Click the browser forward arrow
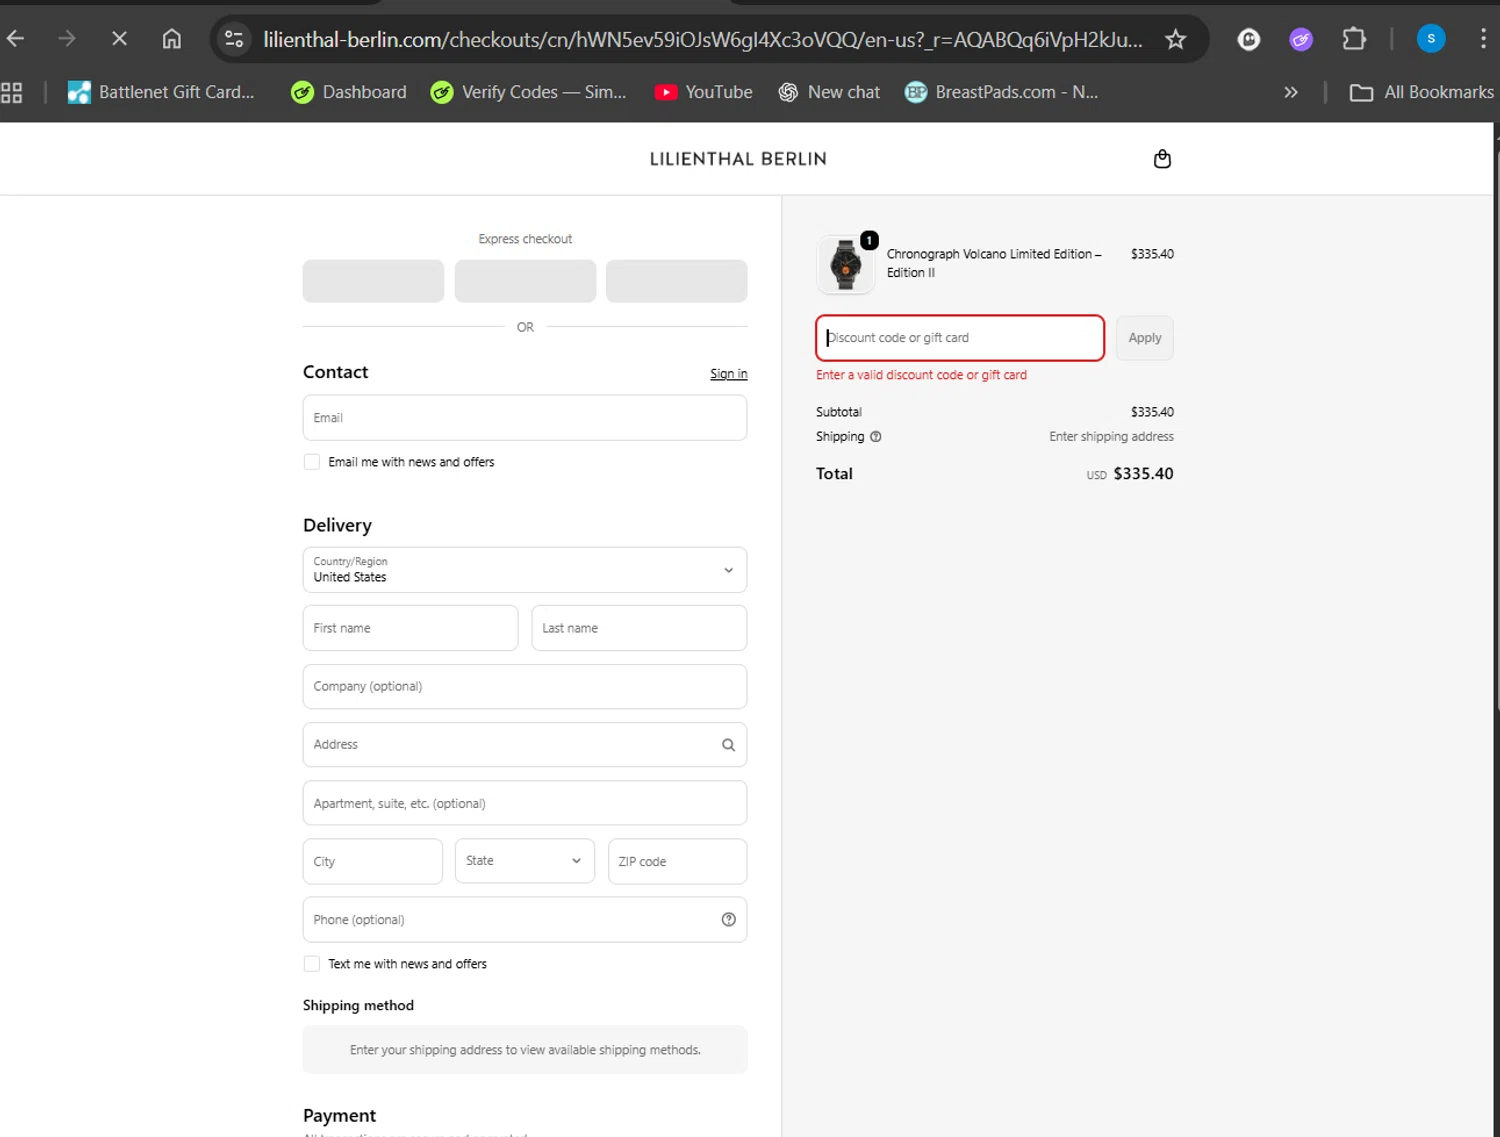 coord(67,39)
